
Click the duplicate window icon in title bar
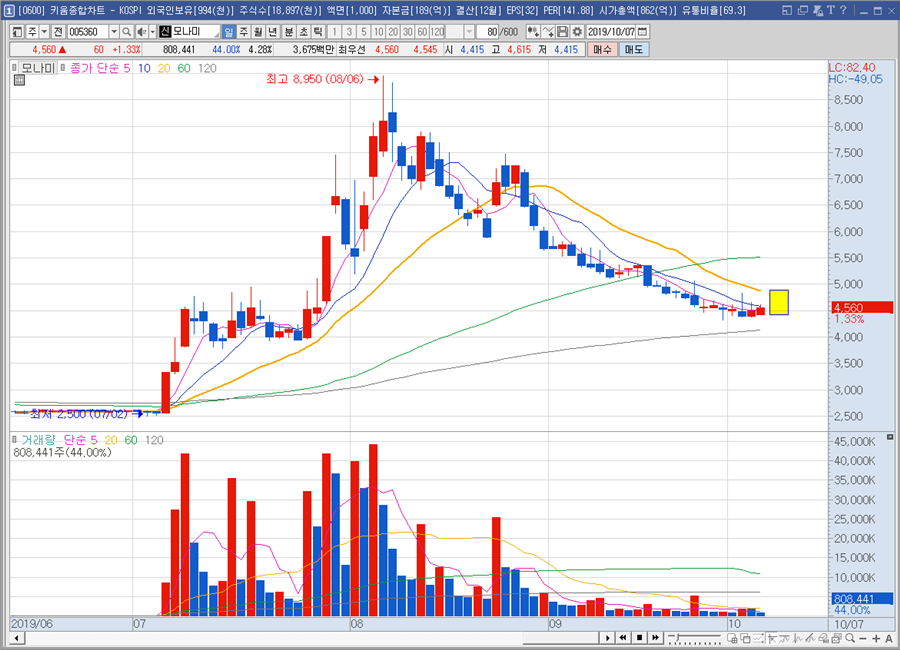pos(802,10)
